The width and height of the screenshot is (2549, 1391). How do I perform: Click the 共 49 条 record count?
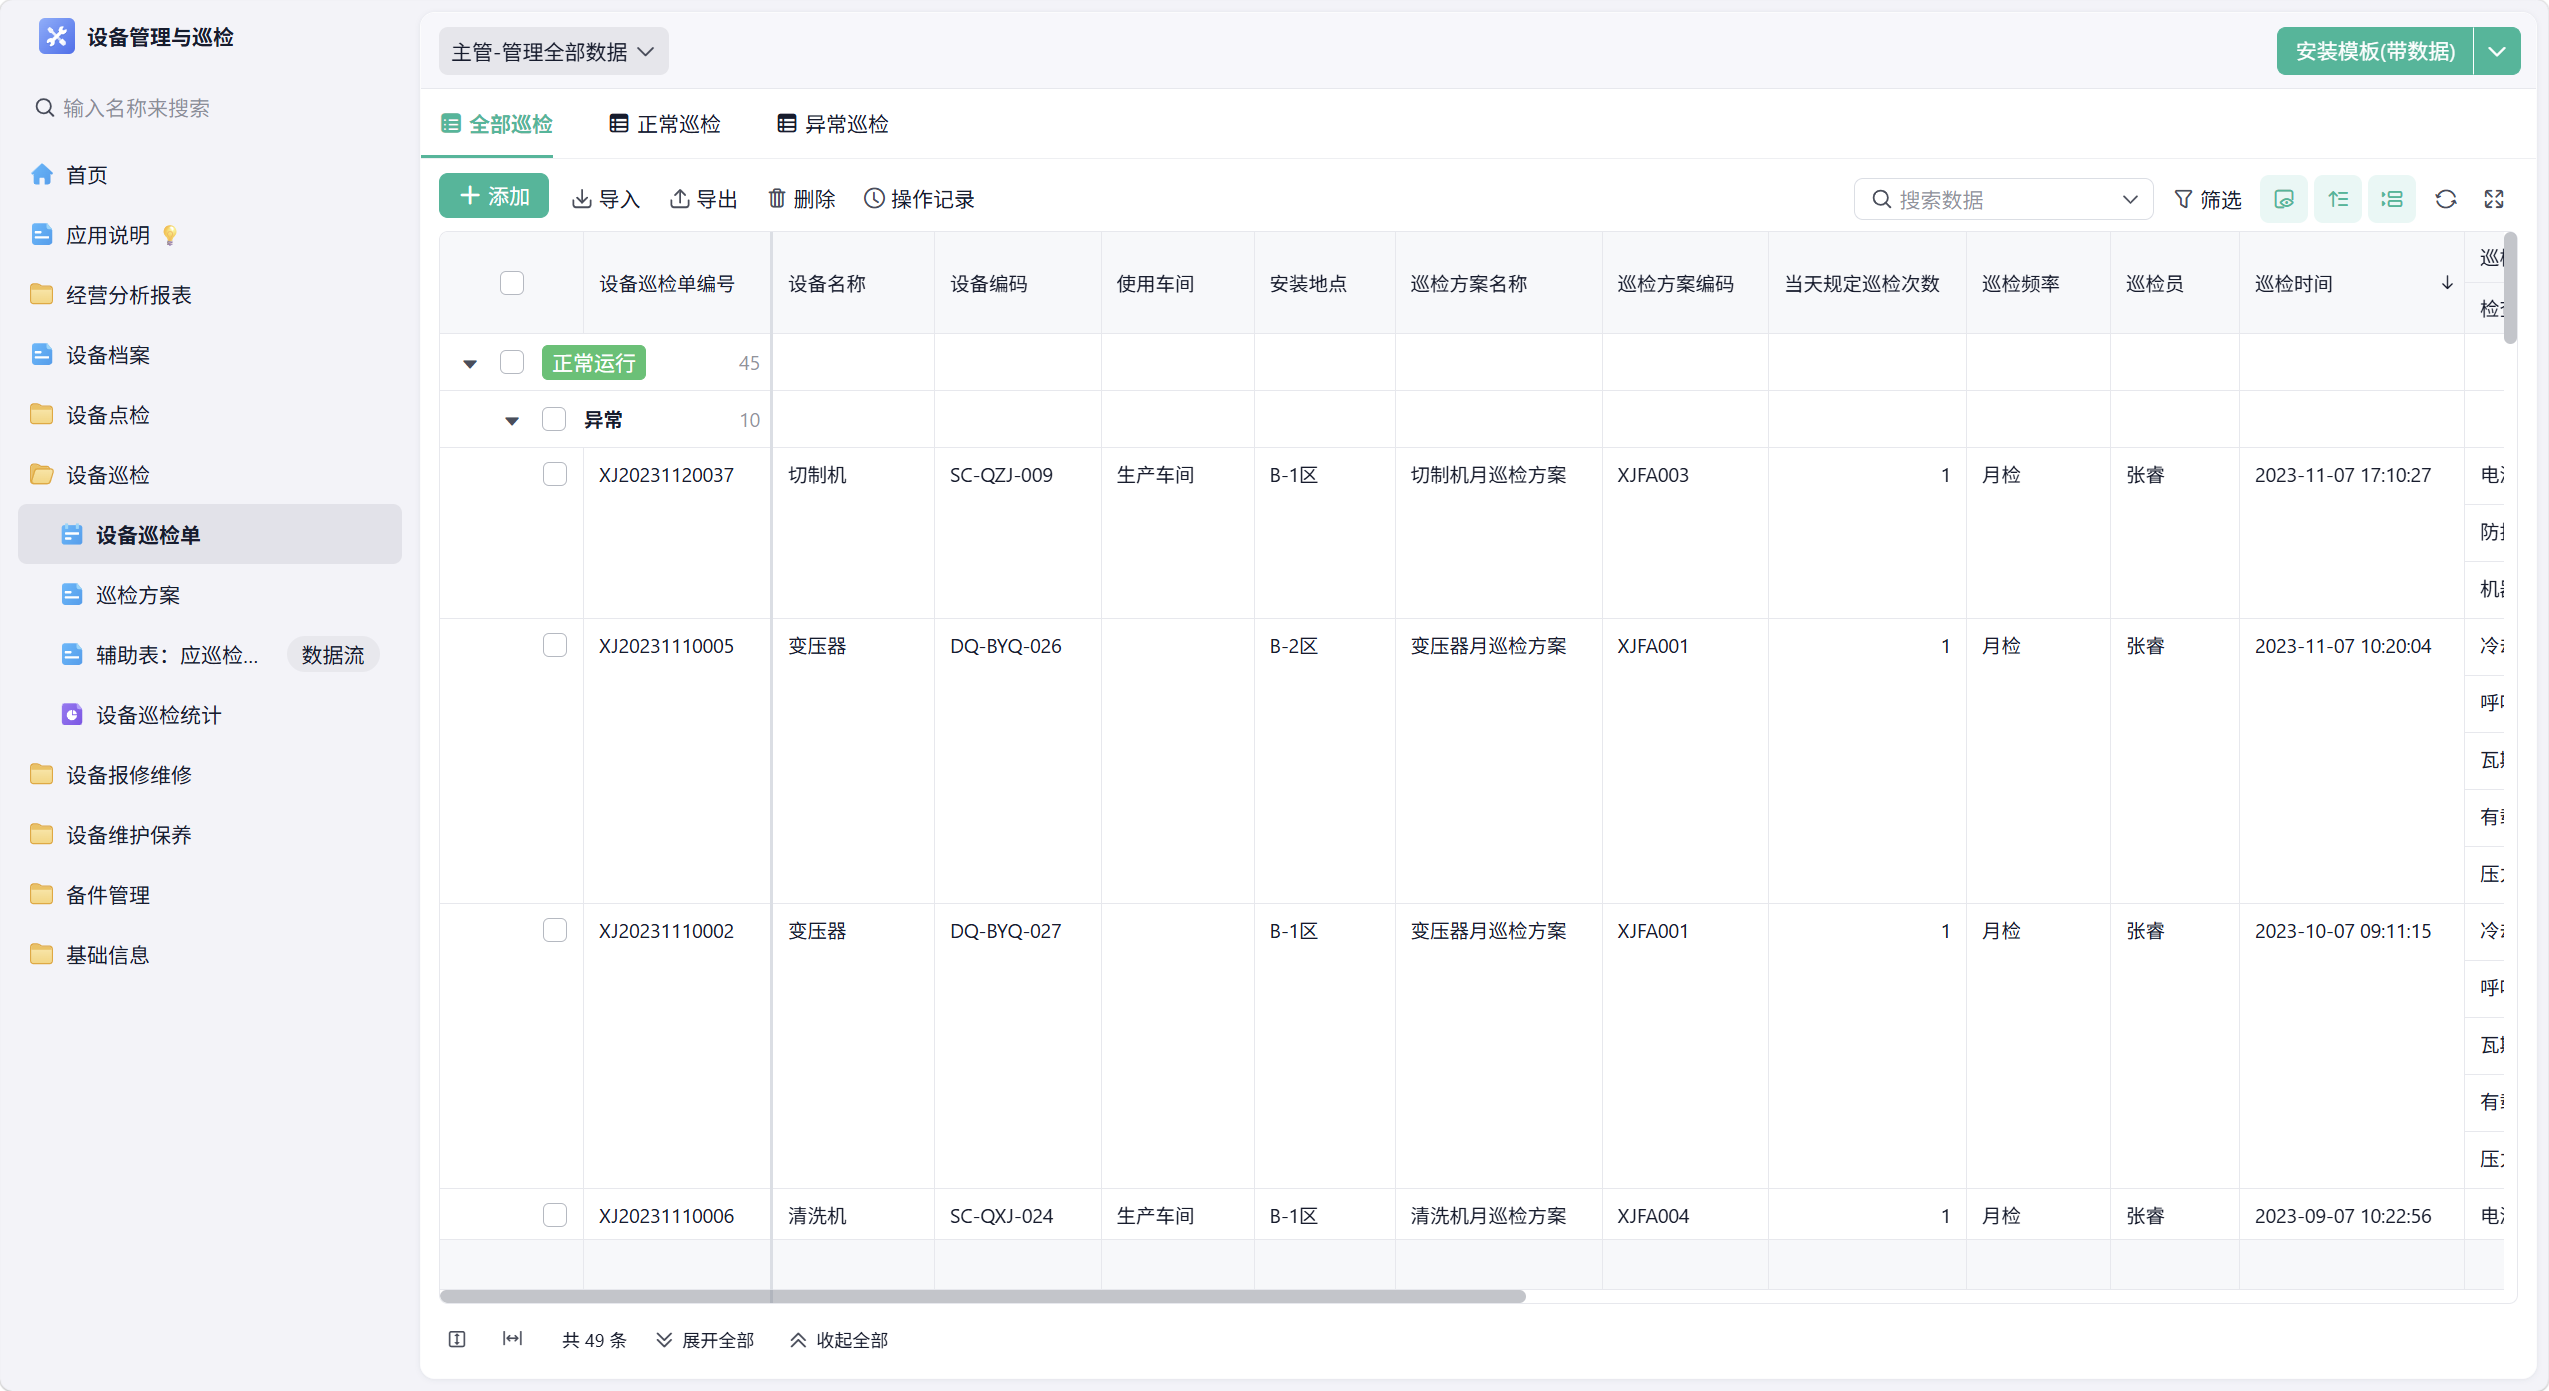coord(594,1340)
